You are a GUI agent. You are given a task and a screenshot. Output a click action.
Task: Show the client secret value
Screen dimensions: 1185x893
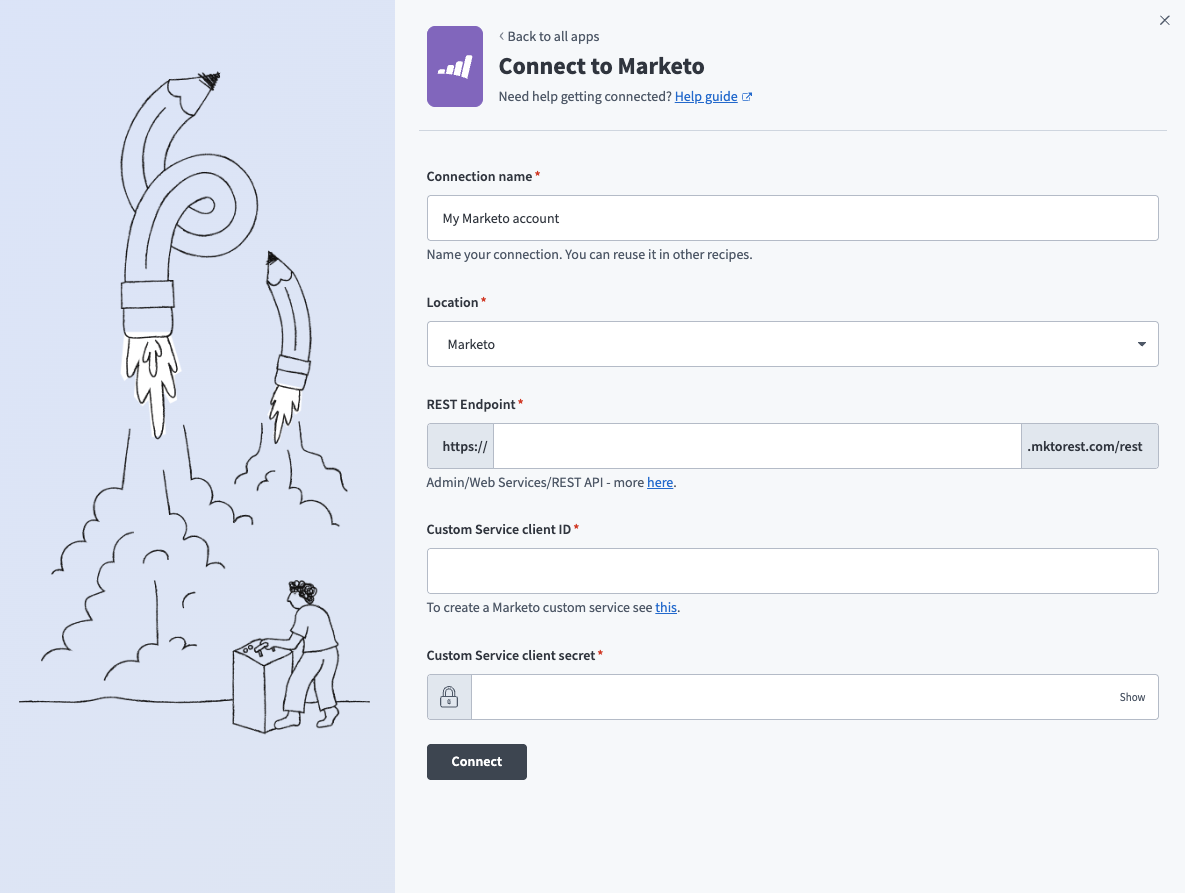[x=1132, y=697]
